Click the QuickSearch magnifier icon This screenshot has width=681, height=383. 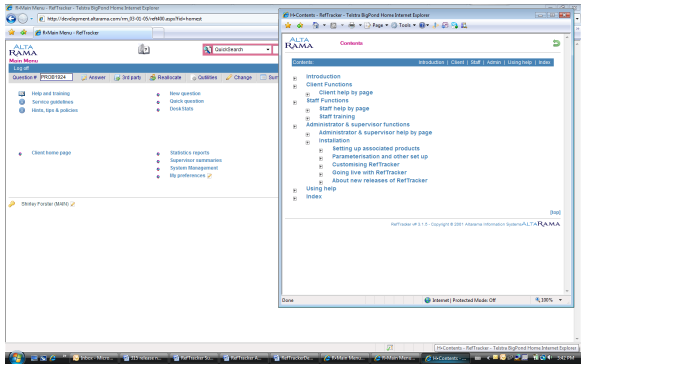tap(208, 50)
